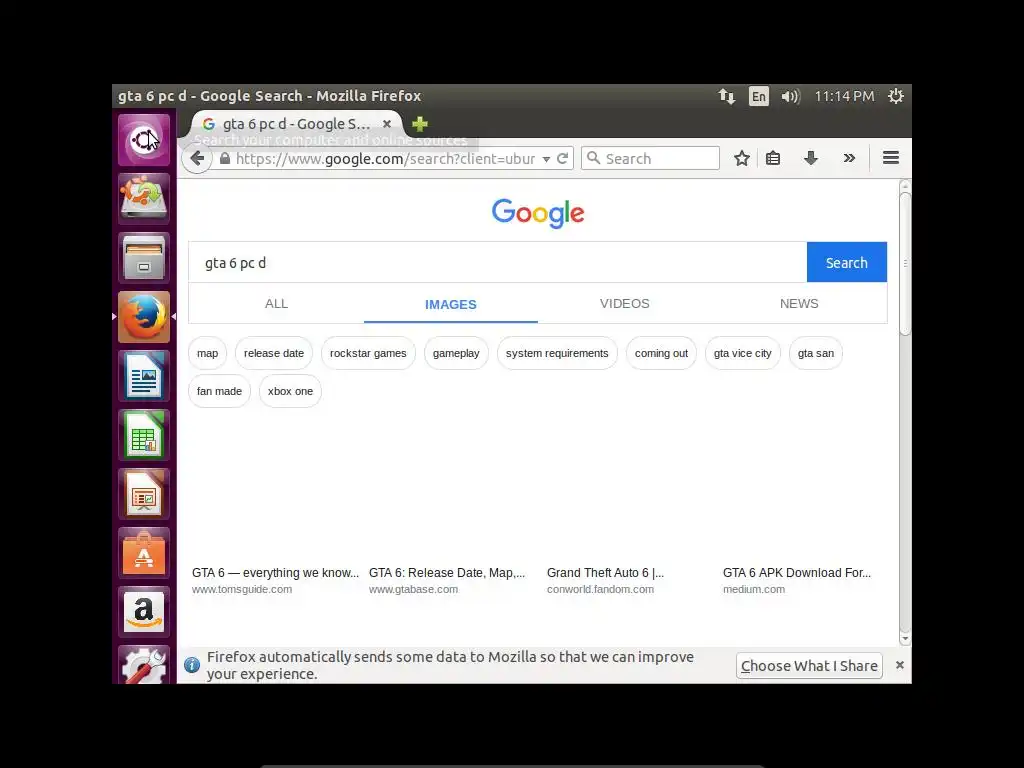Select the 'gameplay' chip
Viewport: 1024px width, 768px height.
coord(456,353)
